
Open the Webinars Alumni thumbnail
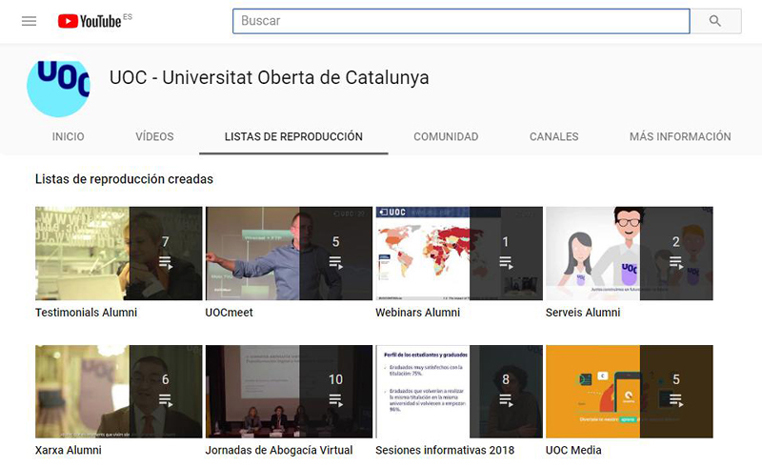[x=459, y=253]
